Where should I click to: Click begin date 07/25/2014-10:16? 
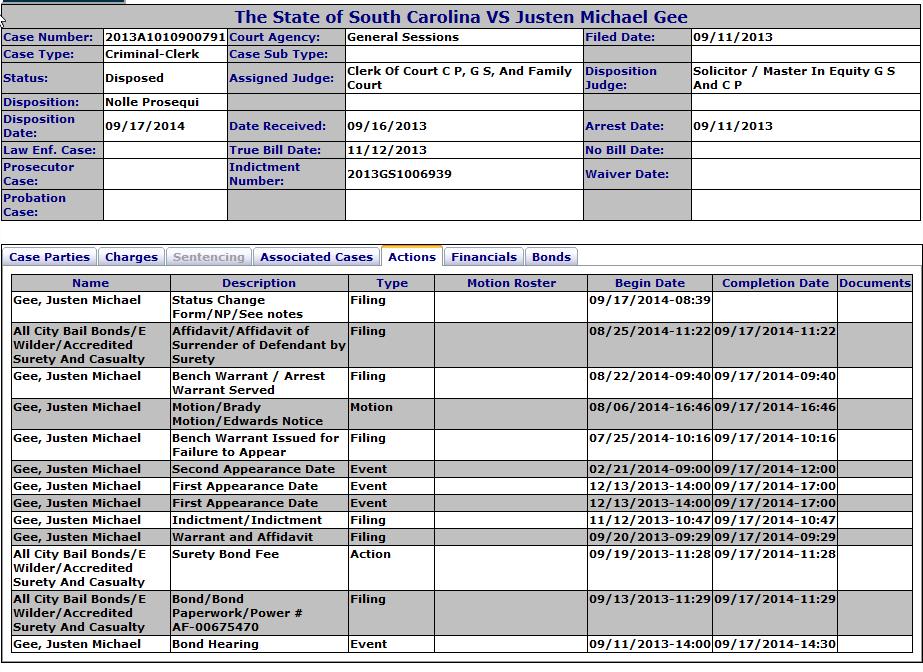(649, 438)
